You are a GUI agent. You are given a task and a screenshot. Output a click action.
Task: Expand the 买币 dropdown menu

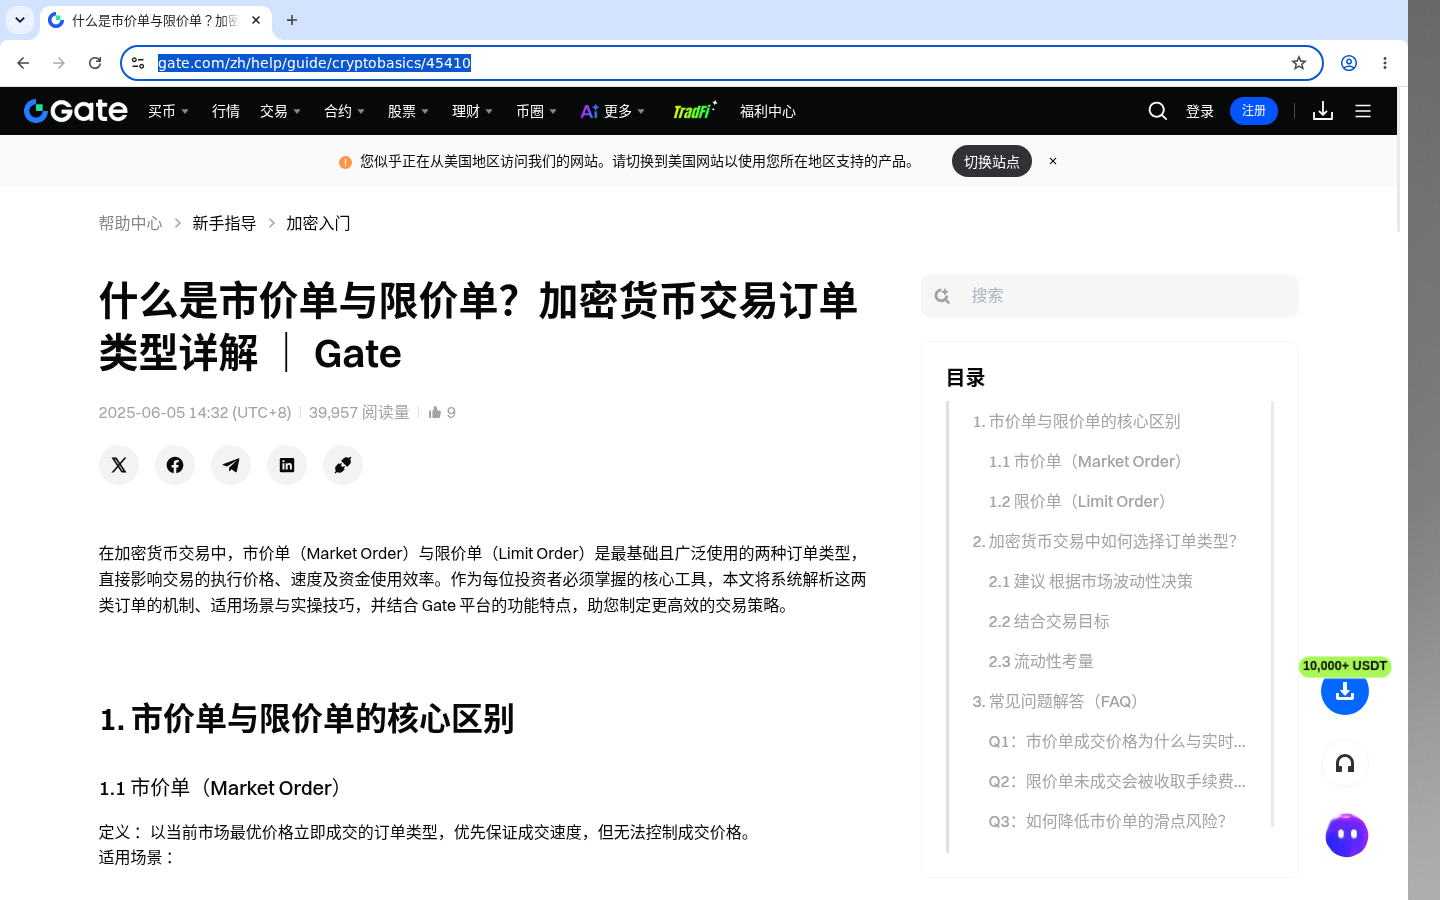[169, 111]
